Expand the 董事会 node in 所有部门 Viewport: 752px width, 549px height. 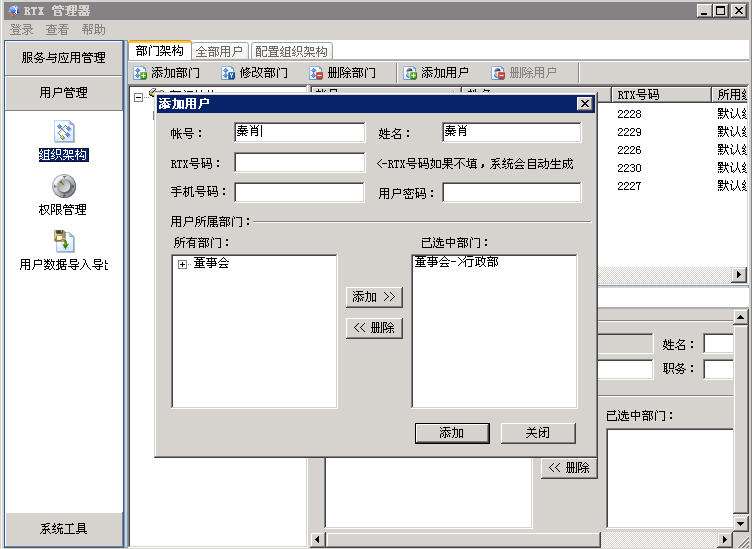[182, 264]
